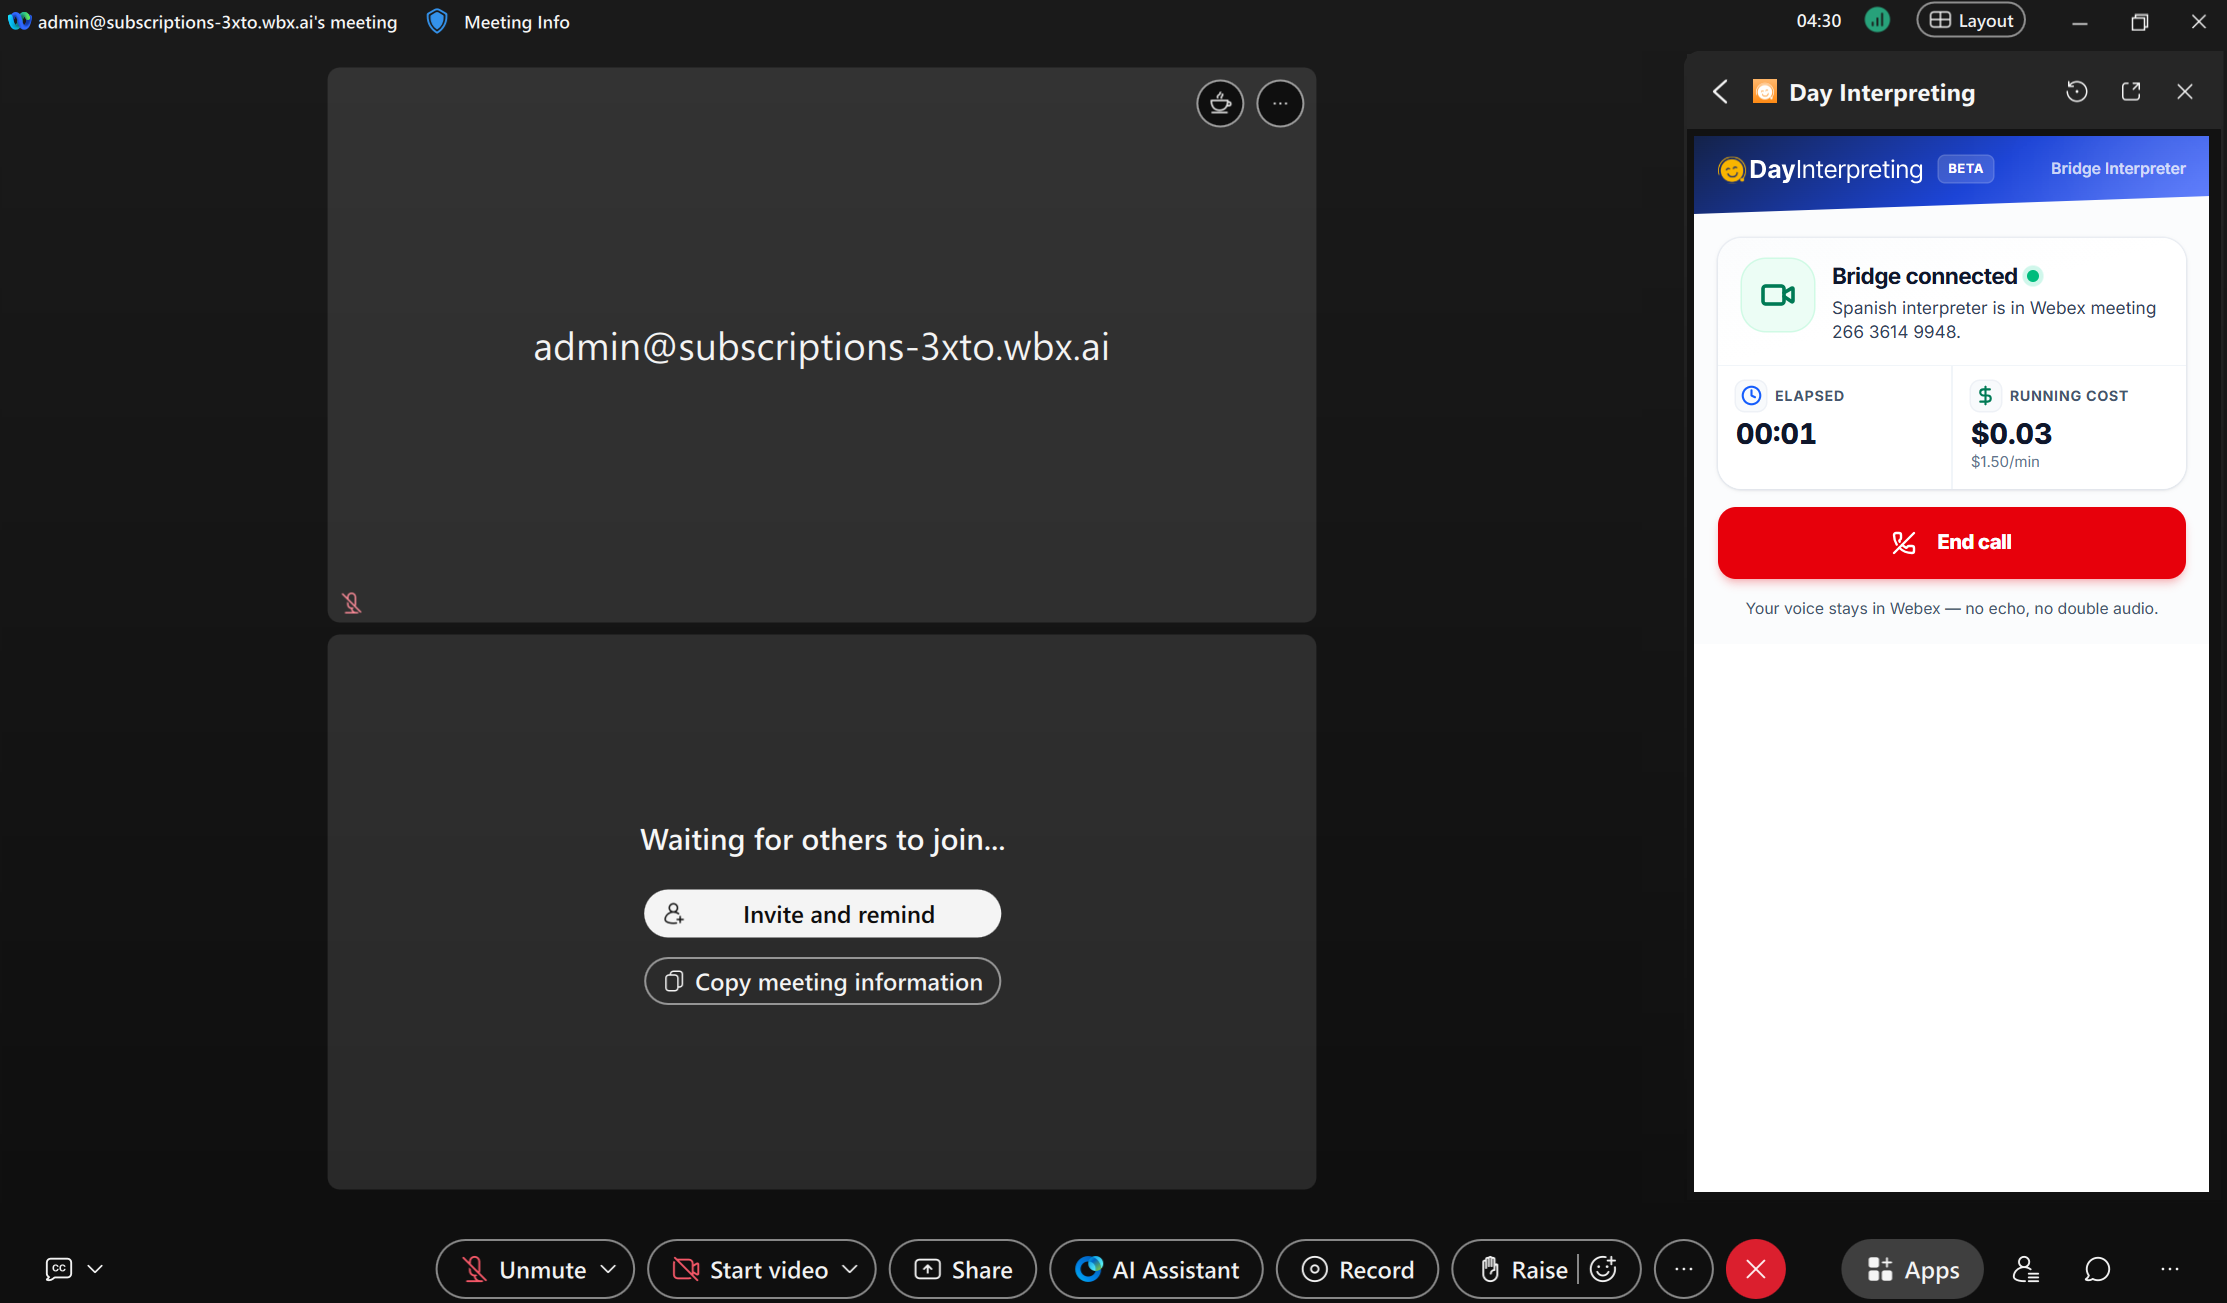Close the Webex meeting window
The width and height of the screenshot is (2227, 1303).
(x=2198, y=22)
